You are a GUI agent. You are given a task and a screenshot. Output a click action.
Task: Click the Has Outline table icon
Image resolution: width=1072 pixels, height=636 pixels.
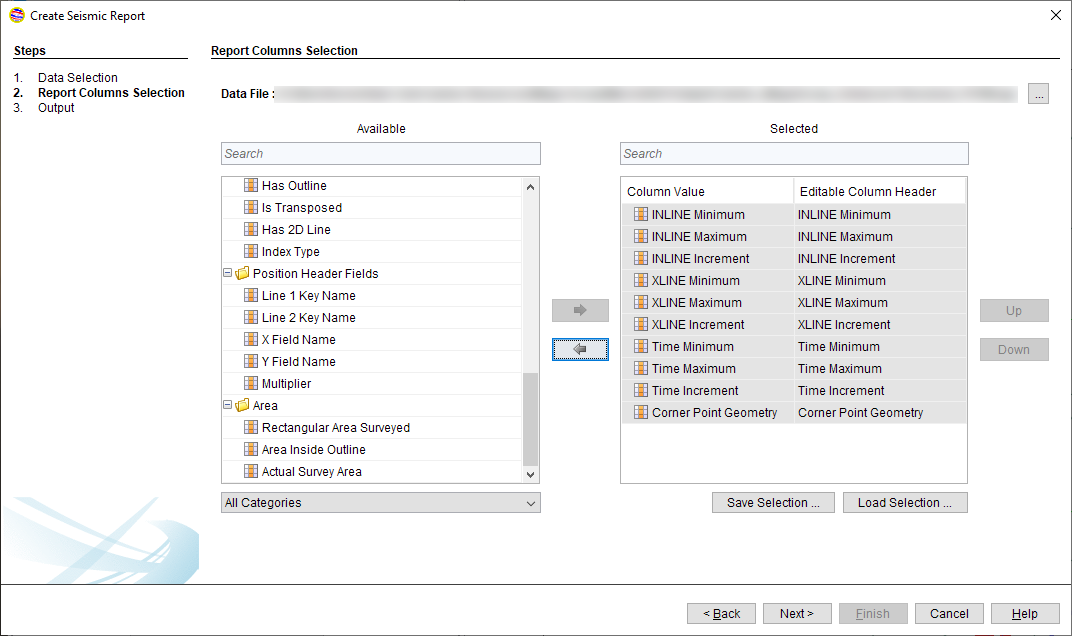pos(251,185)
